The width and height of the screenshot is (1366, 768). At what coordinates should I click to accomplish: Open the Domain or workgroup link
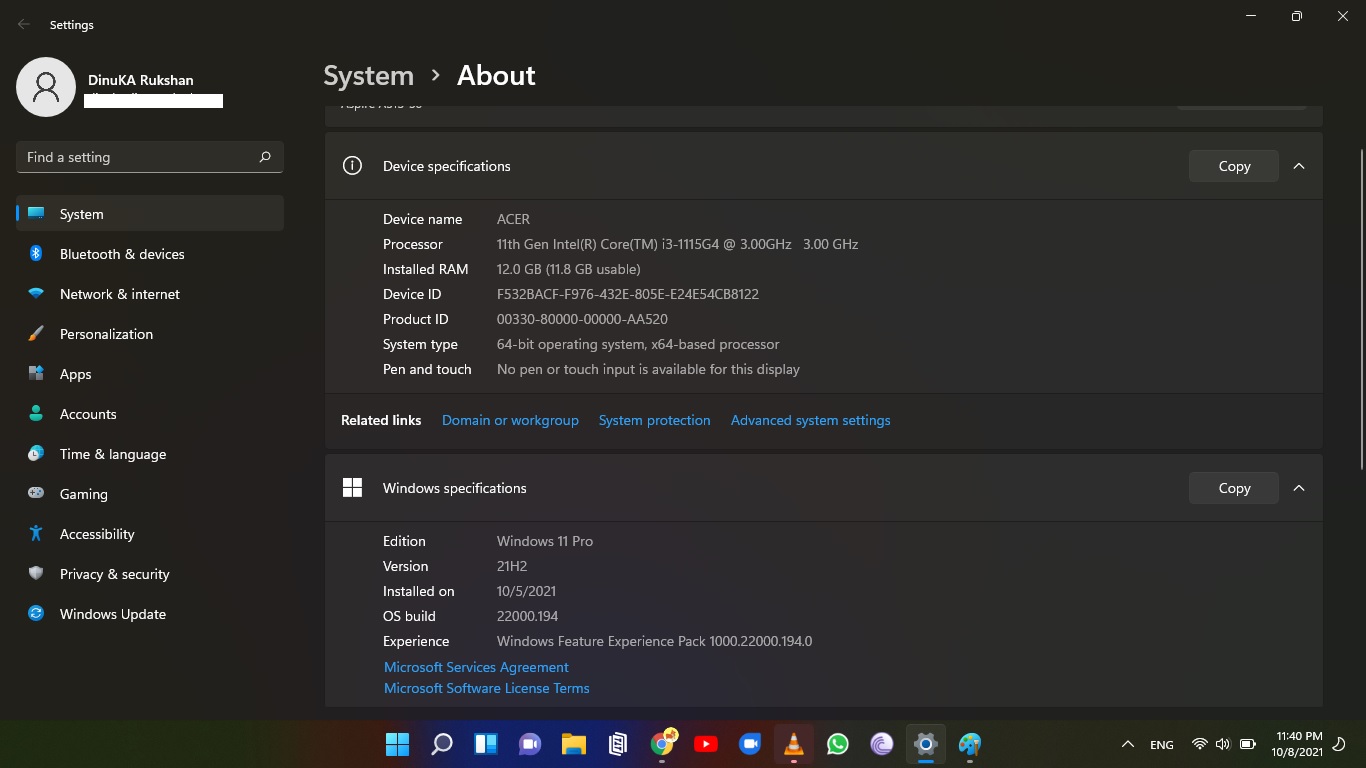coord(510,420)
